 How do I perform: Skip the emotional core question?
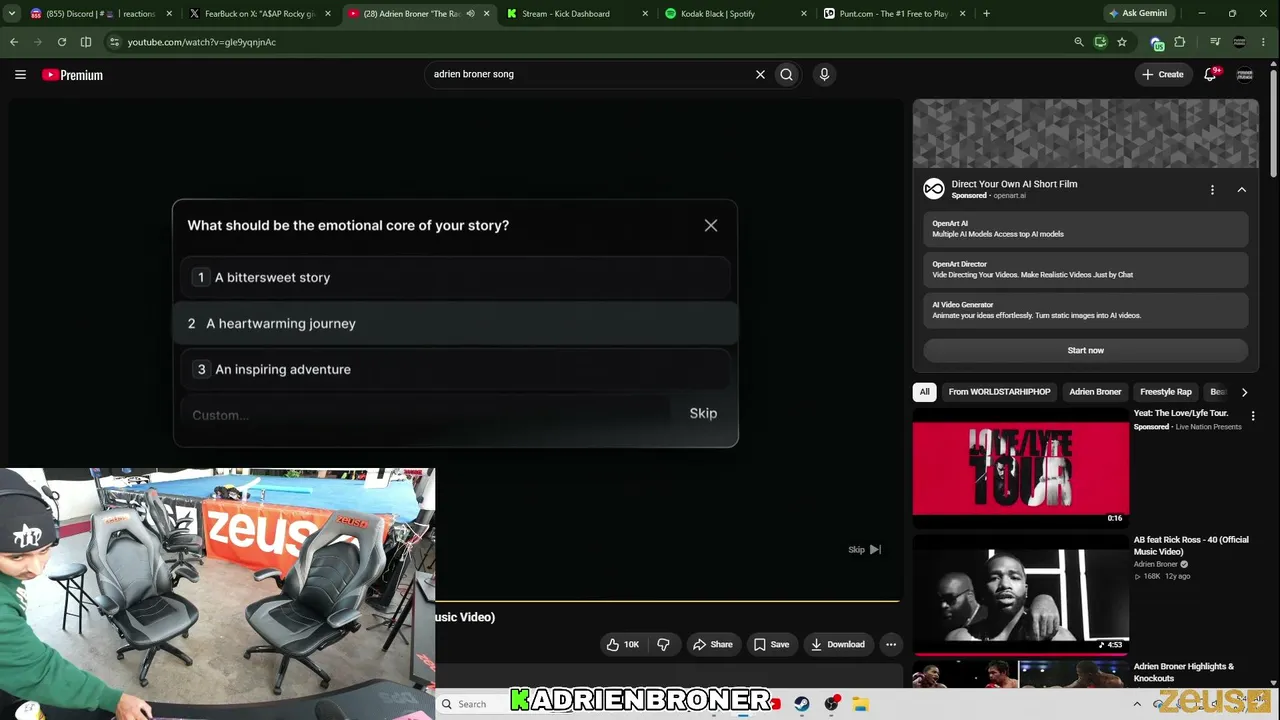coord(703,414)
